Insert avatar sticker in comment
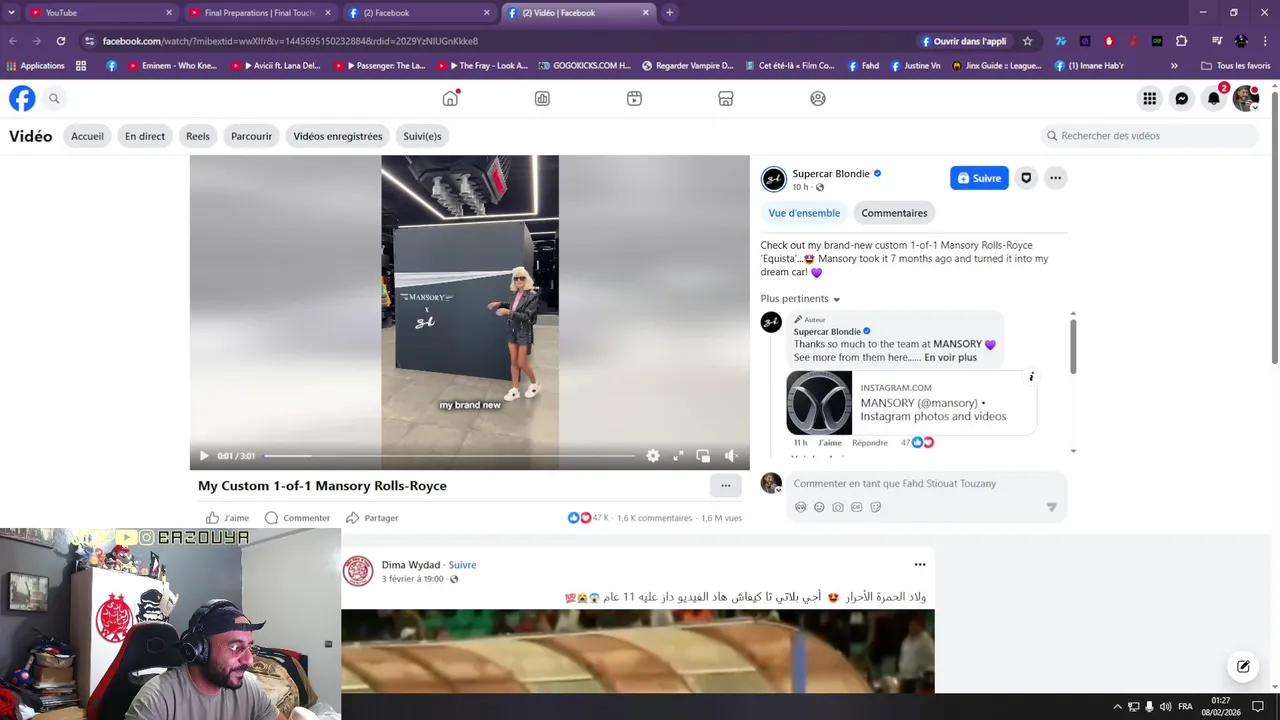The width and height of the screenshot is (1280, 720). click(x=800, y=507)
